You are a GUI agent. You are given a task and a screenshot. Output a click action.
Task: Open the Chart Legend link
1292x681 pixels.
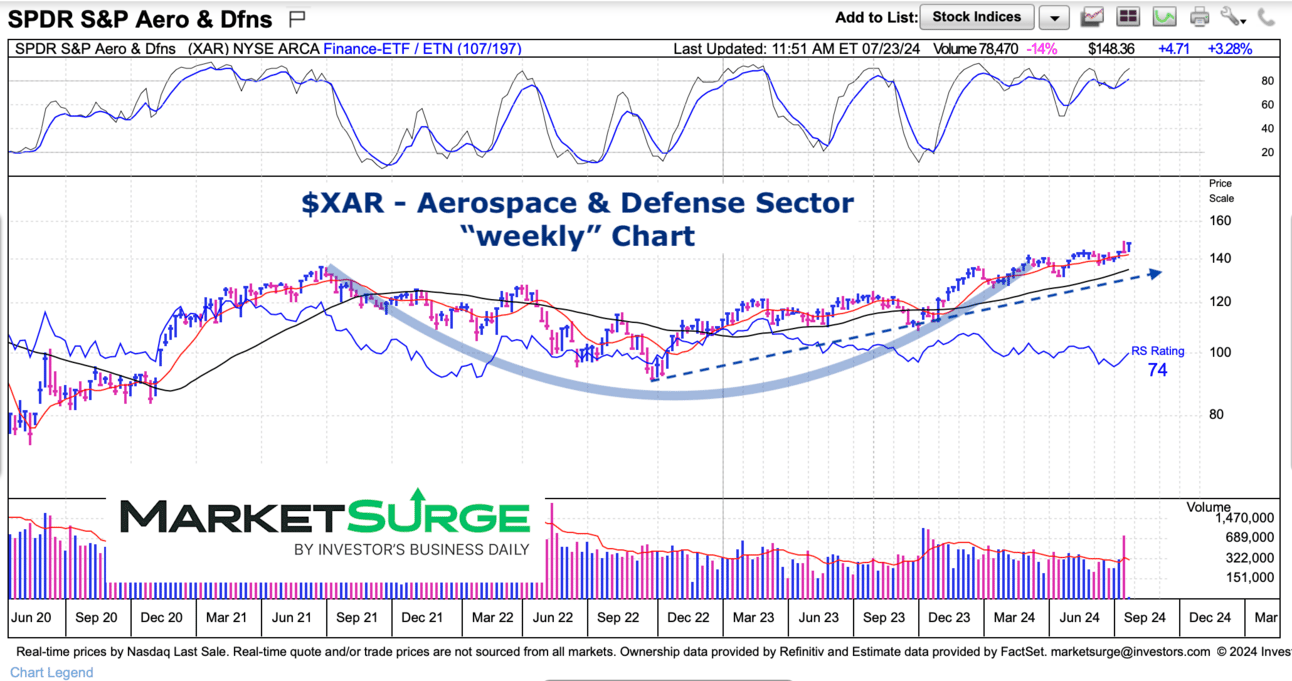[x=52, y=672]
